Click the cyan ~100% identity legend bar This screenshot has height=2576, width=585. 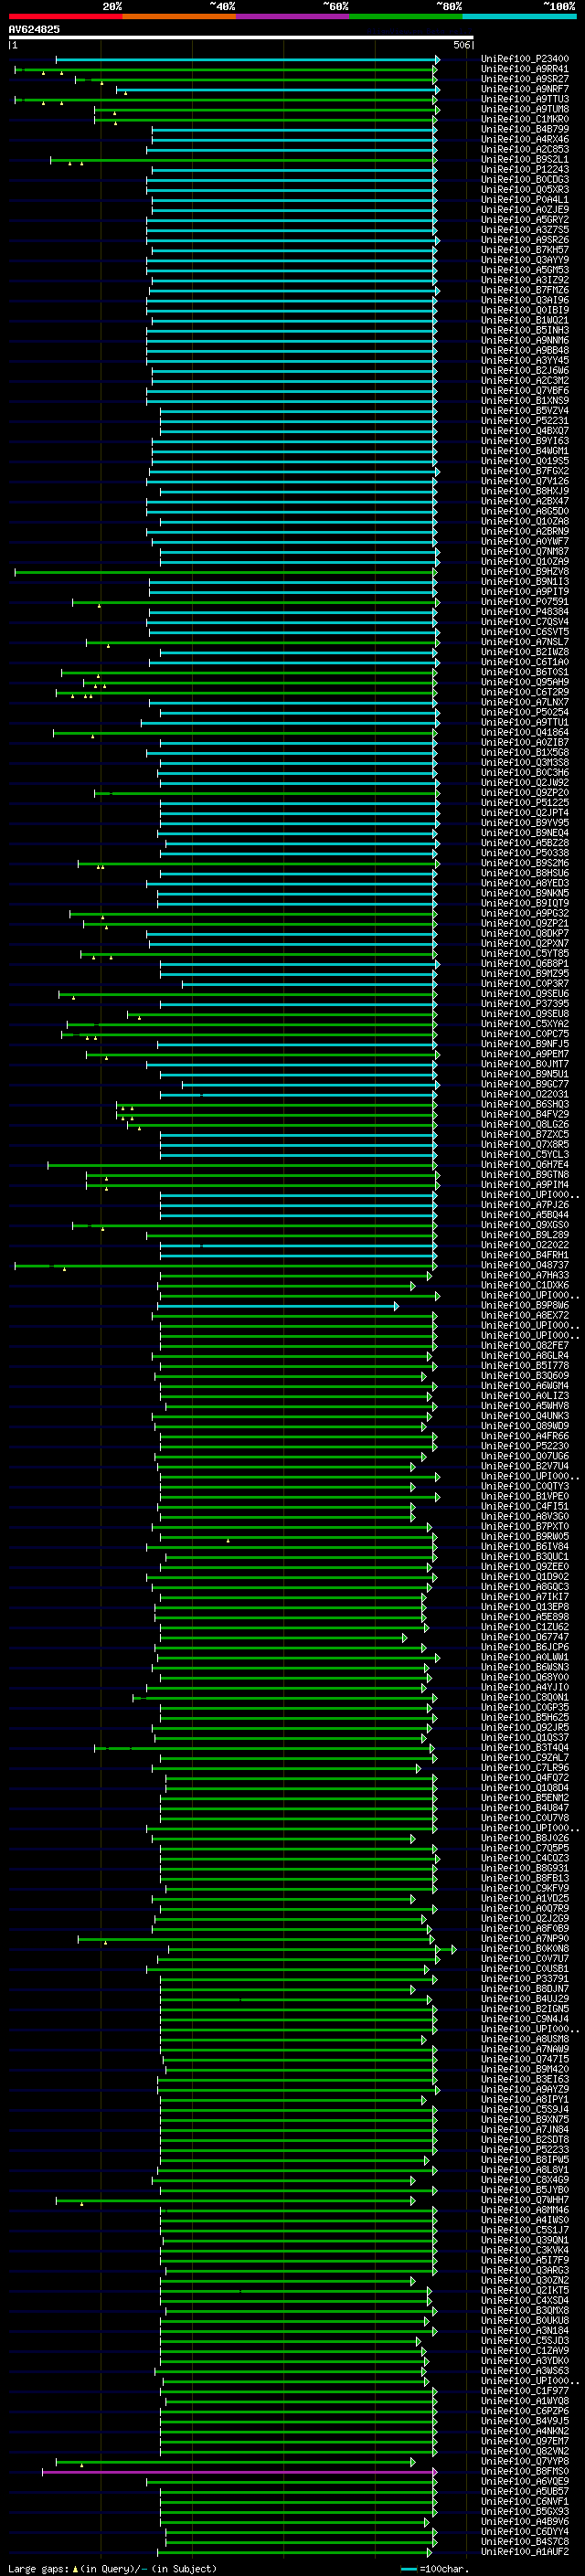click(x=519, y=16)
